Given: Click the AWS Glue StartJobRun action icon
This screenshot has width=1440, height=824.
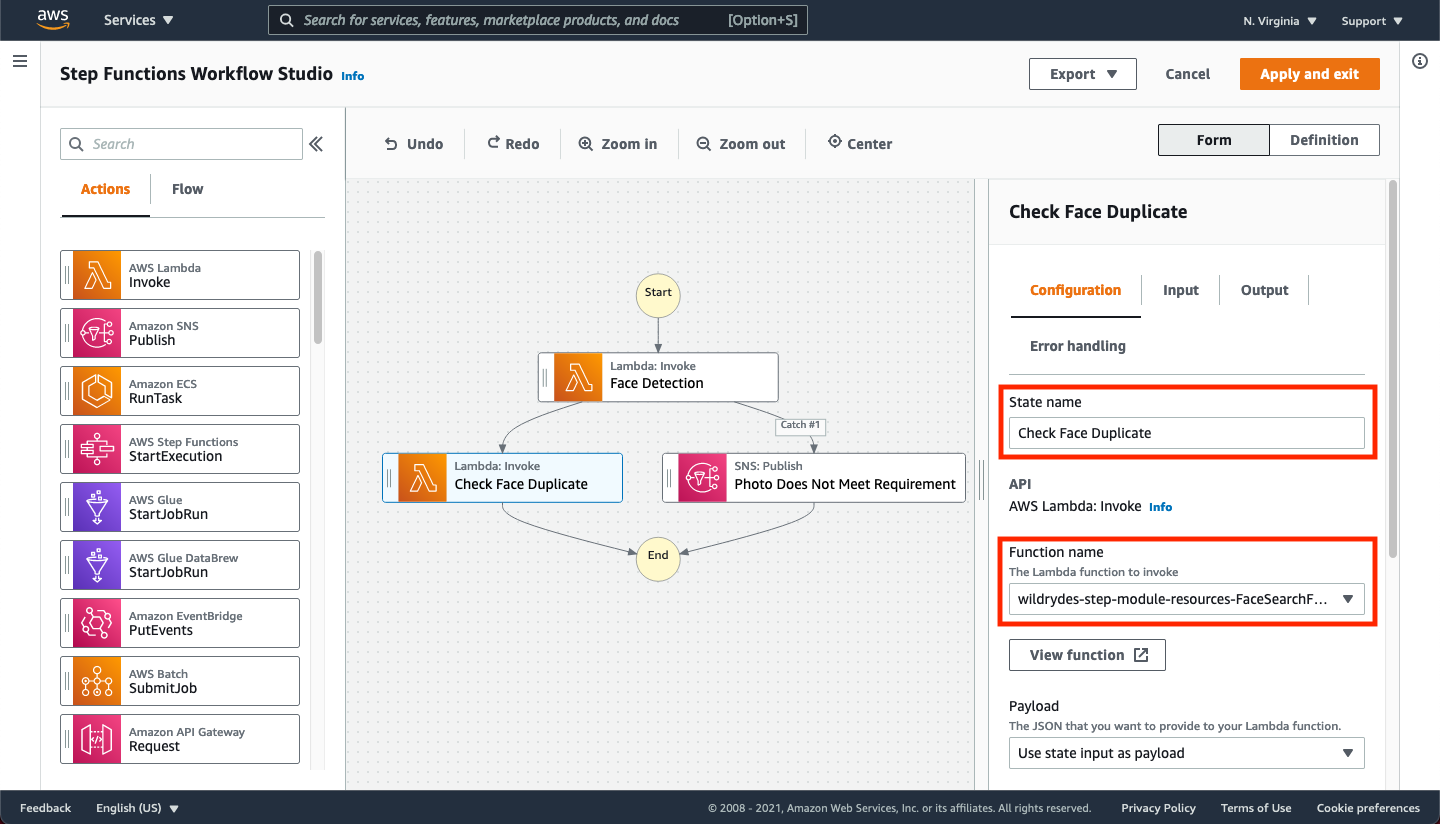Looking at the screenshot, I should click(97, 507).
